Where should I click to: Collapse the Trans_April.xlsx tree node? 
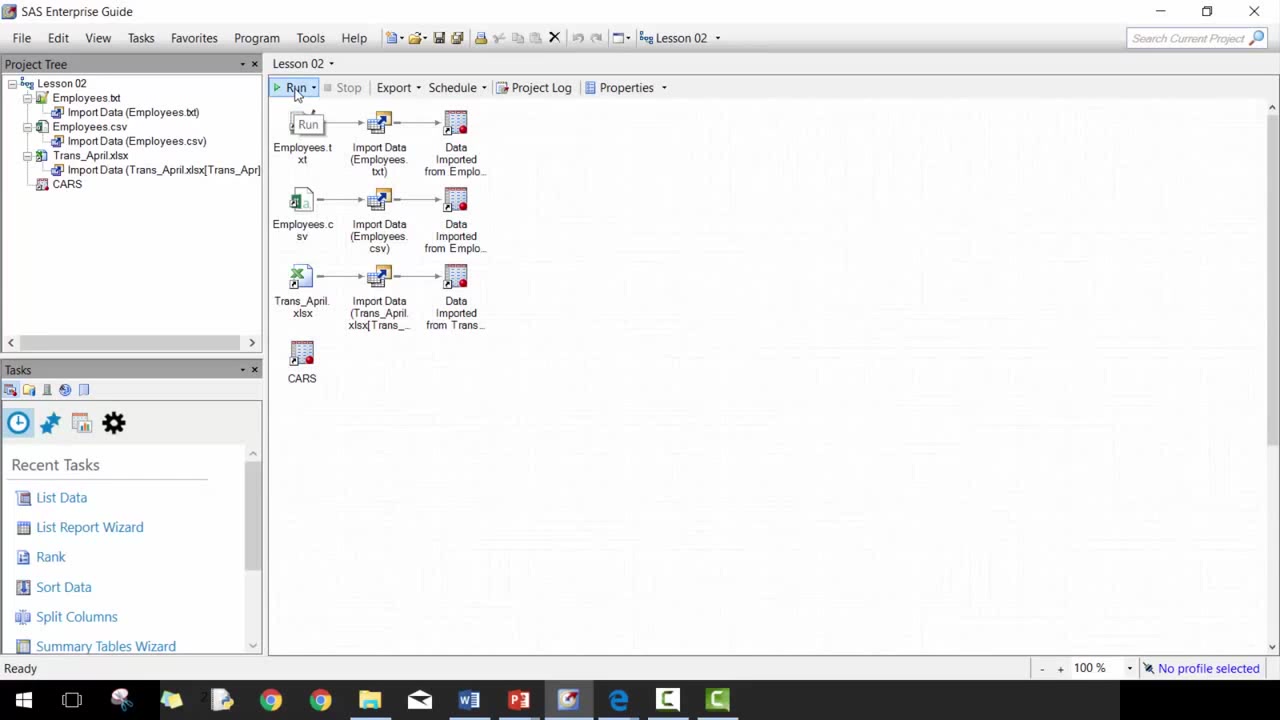27,156
